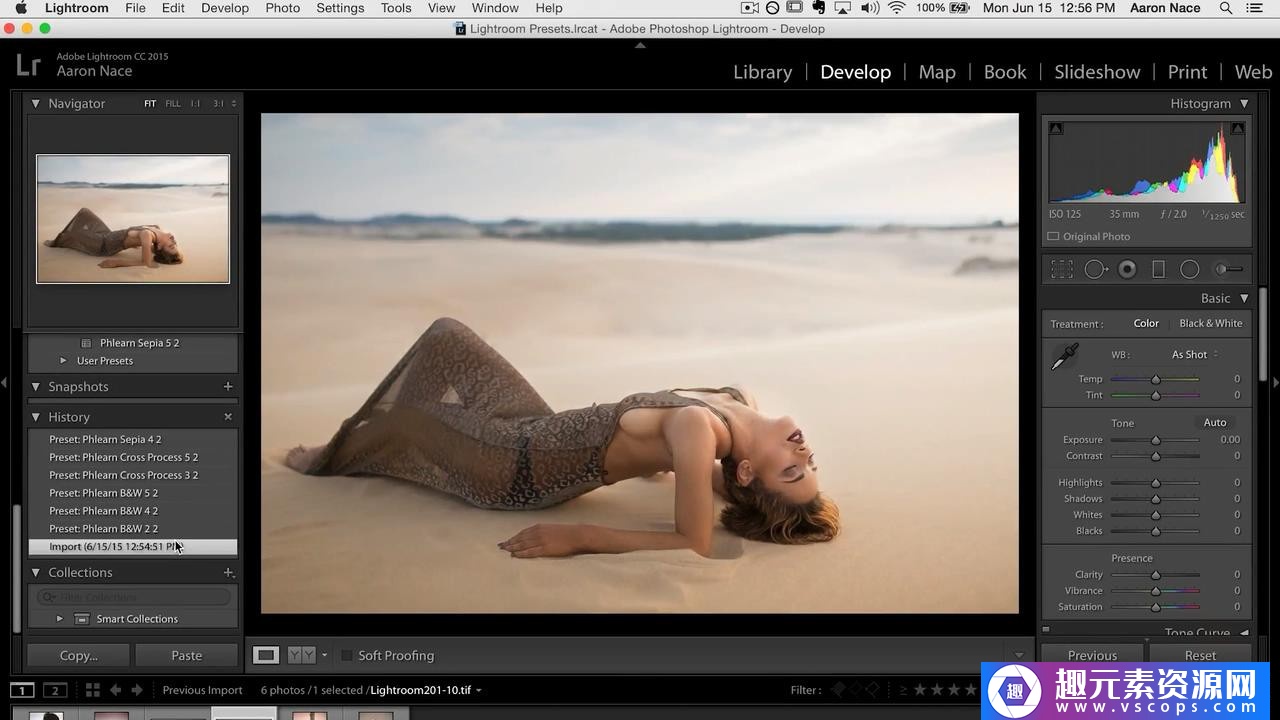Select the Graduated Filter tool
Image resolution: width=1280 pixels, height=720 pixels.
1158,269
